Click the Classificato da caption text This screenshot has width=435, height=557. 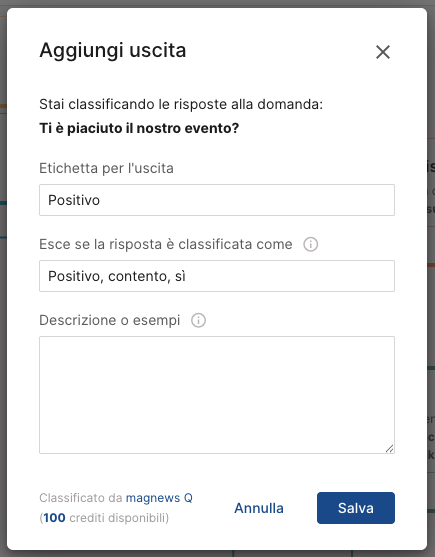[x=81, y=498]
